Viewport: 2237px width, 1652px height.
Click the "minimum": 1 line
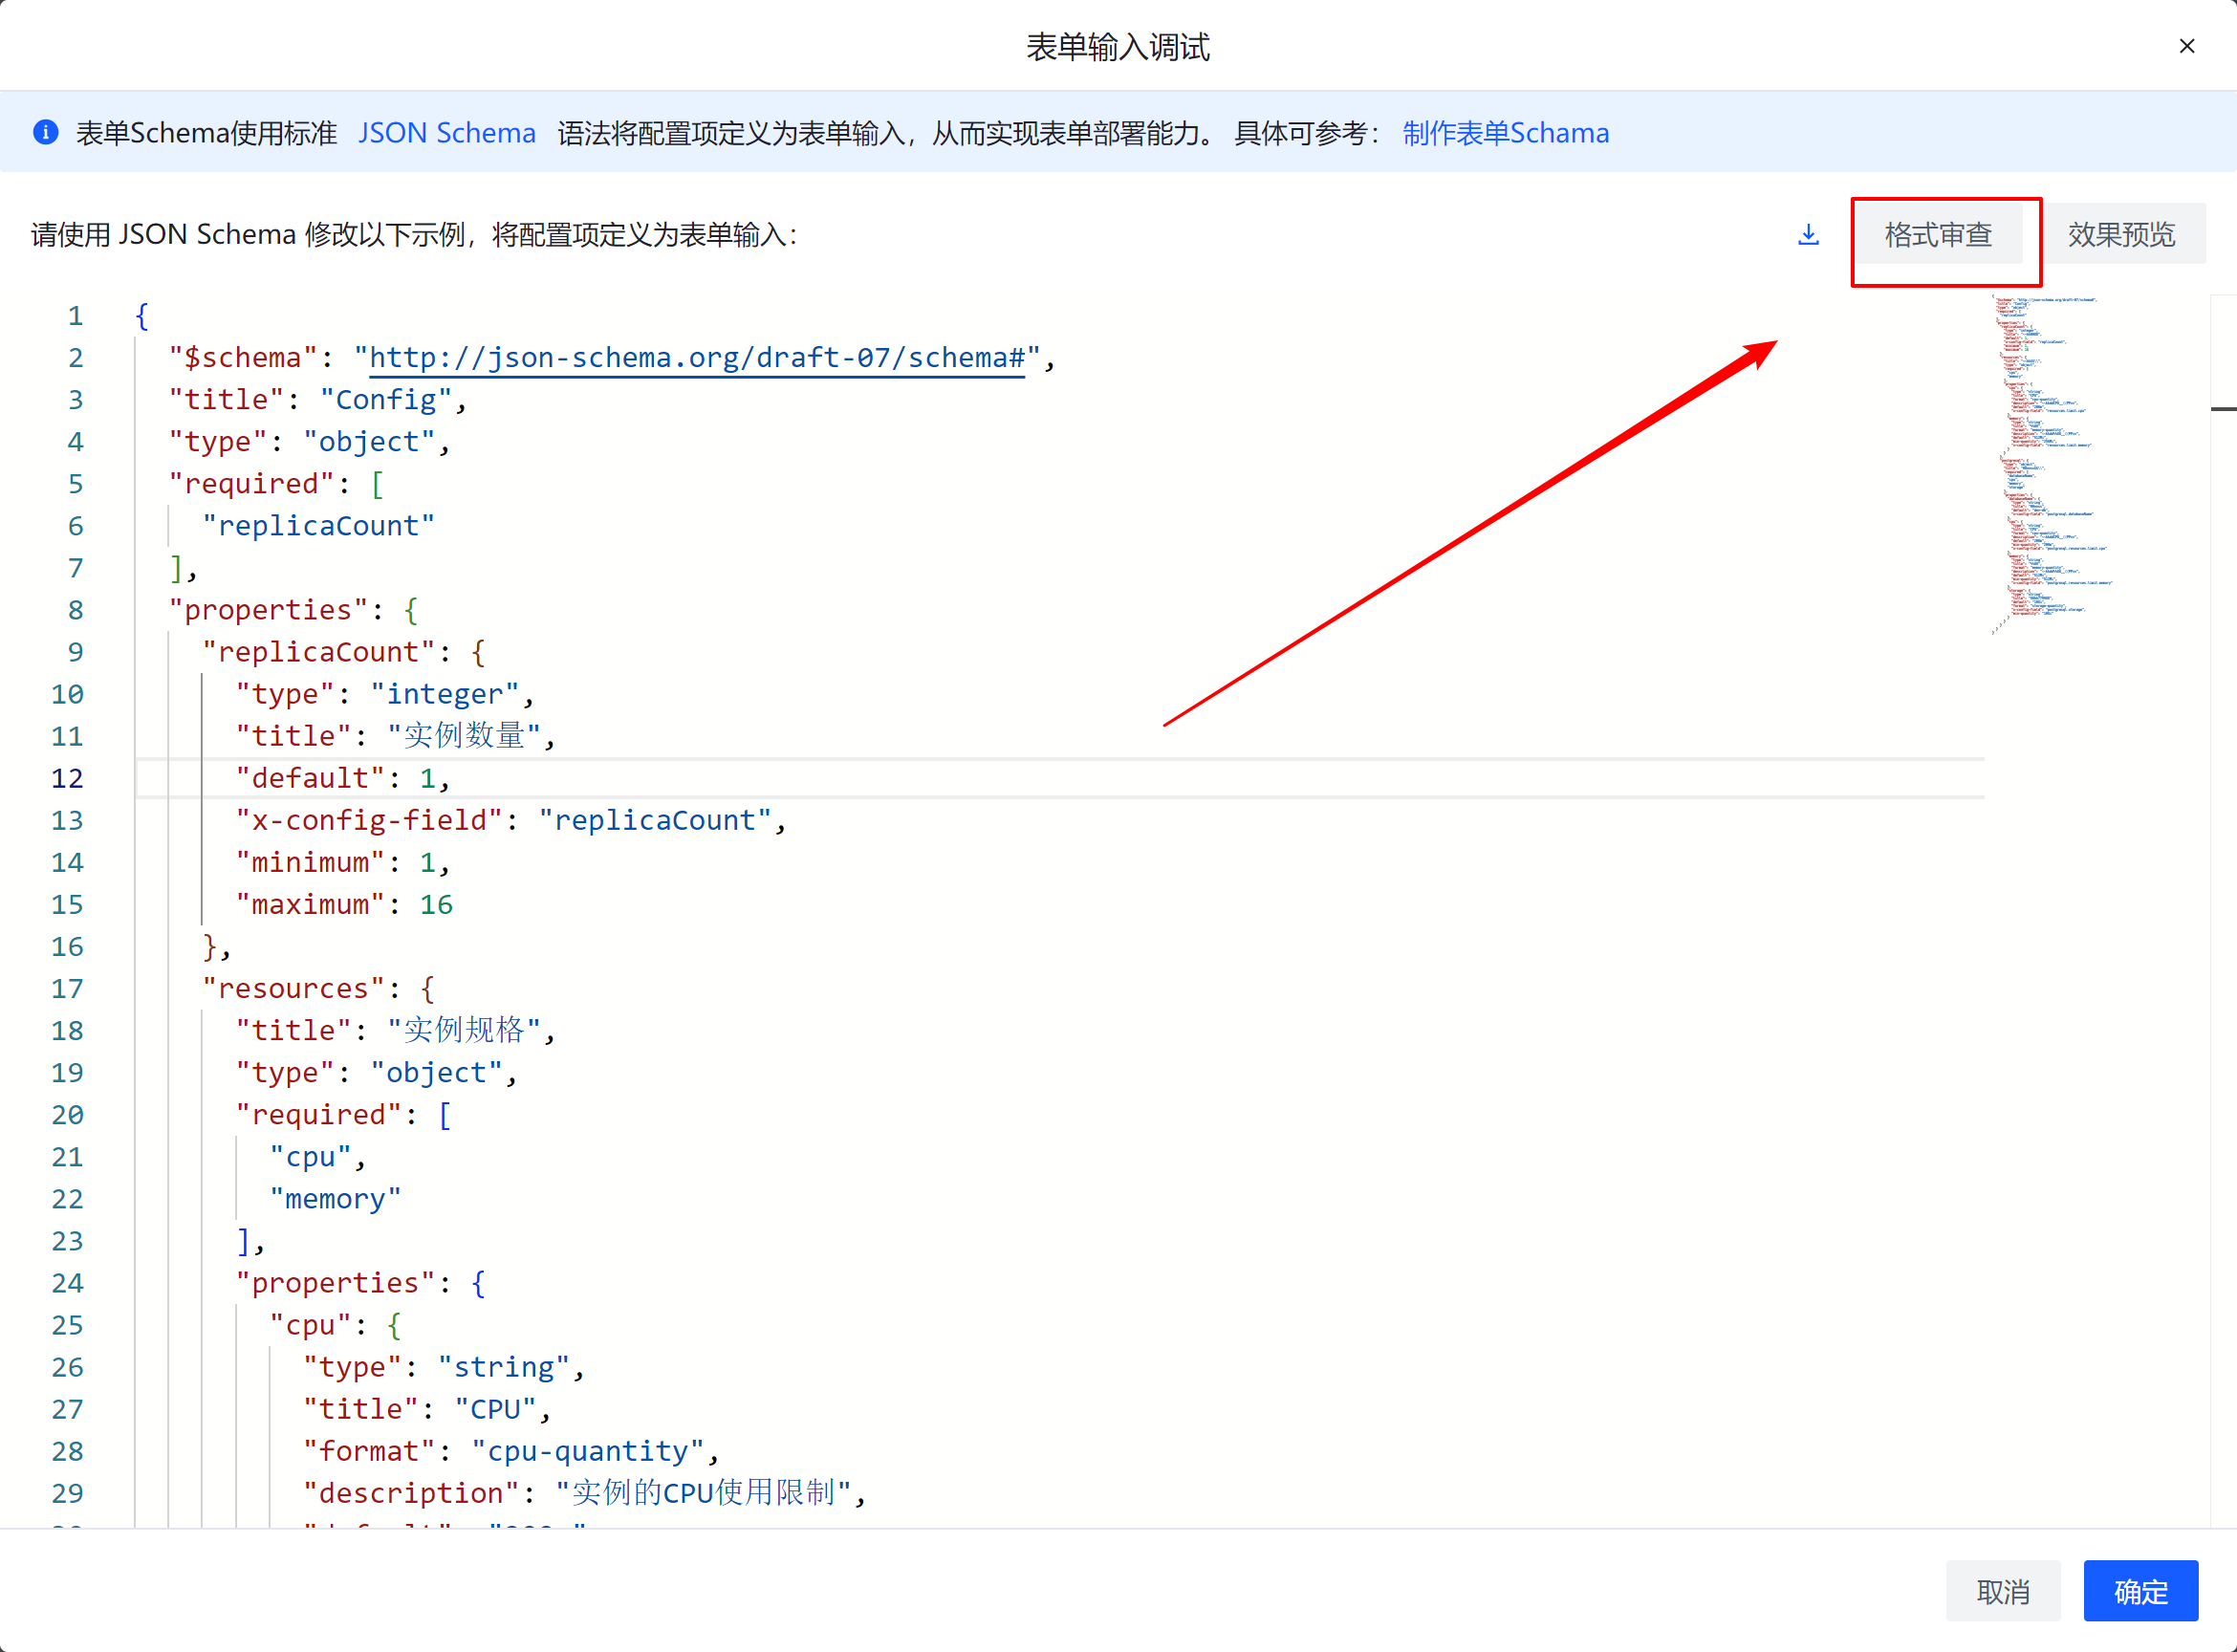pos(343,862)
